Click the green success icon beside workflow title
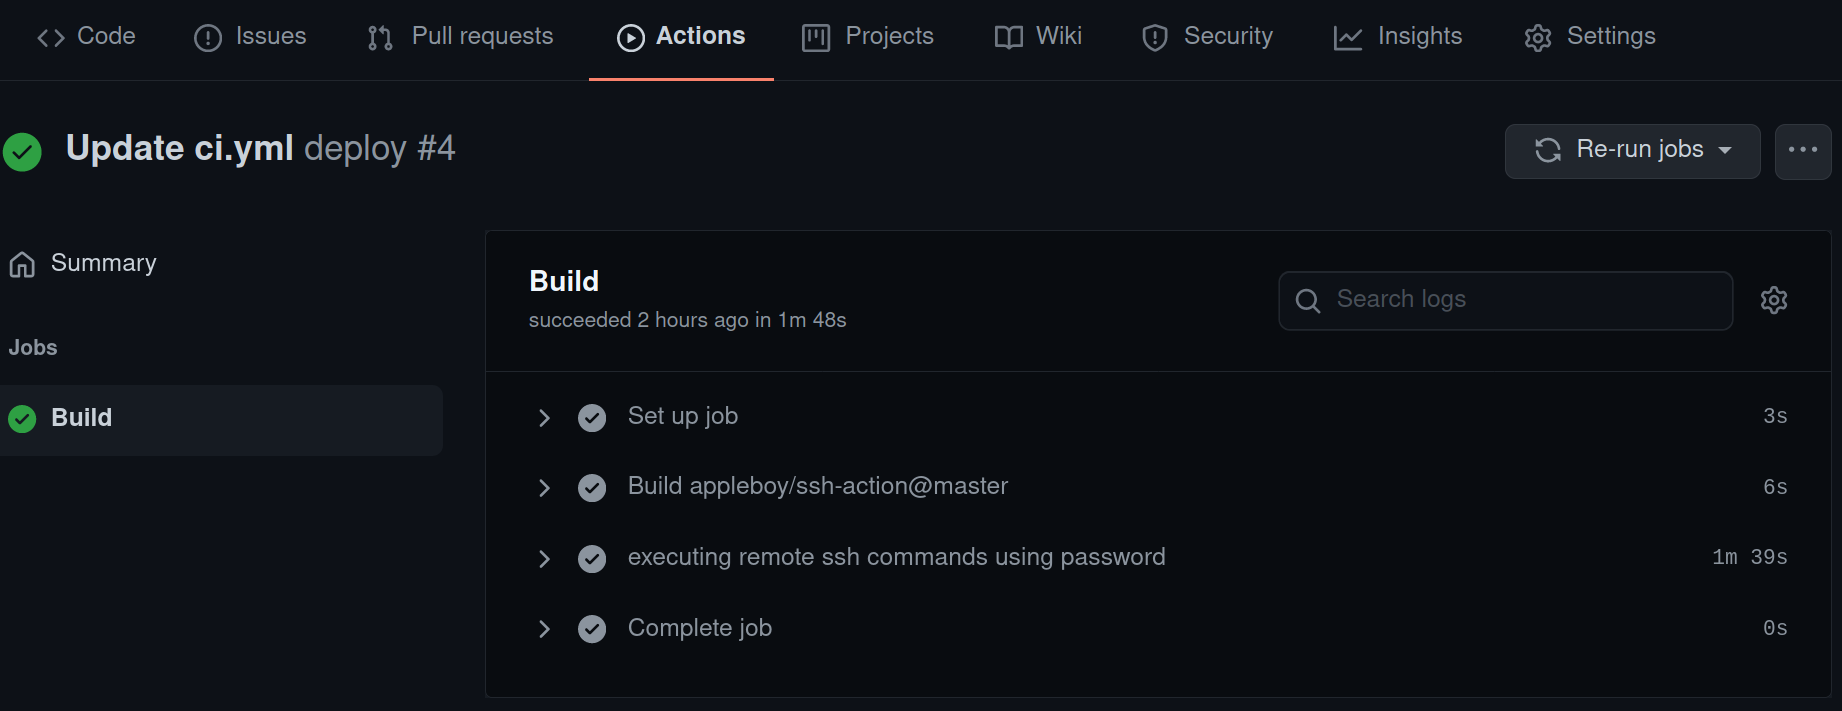 point(22,152)
